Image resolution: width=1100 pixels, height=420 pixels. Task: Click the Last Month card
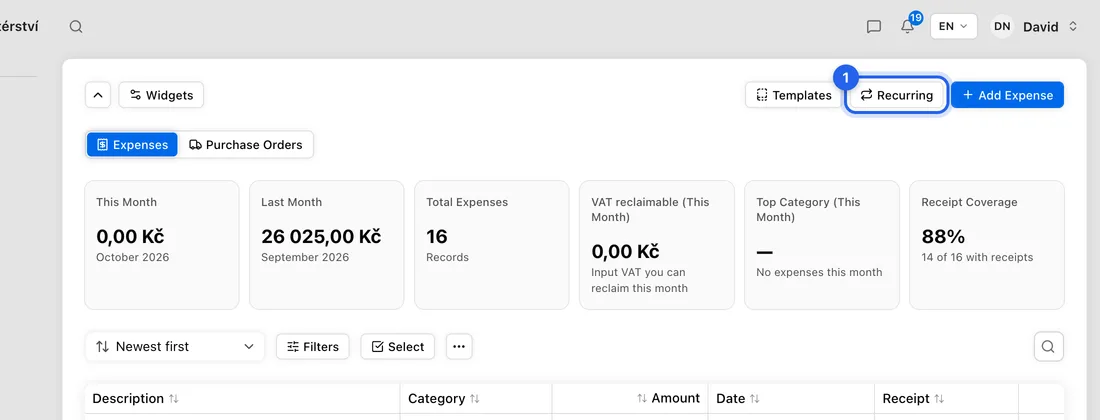click(x=326, y=245)
